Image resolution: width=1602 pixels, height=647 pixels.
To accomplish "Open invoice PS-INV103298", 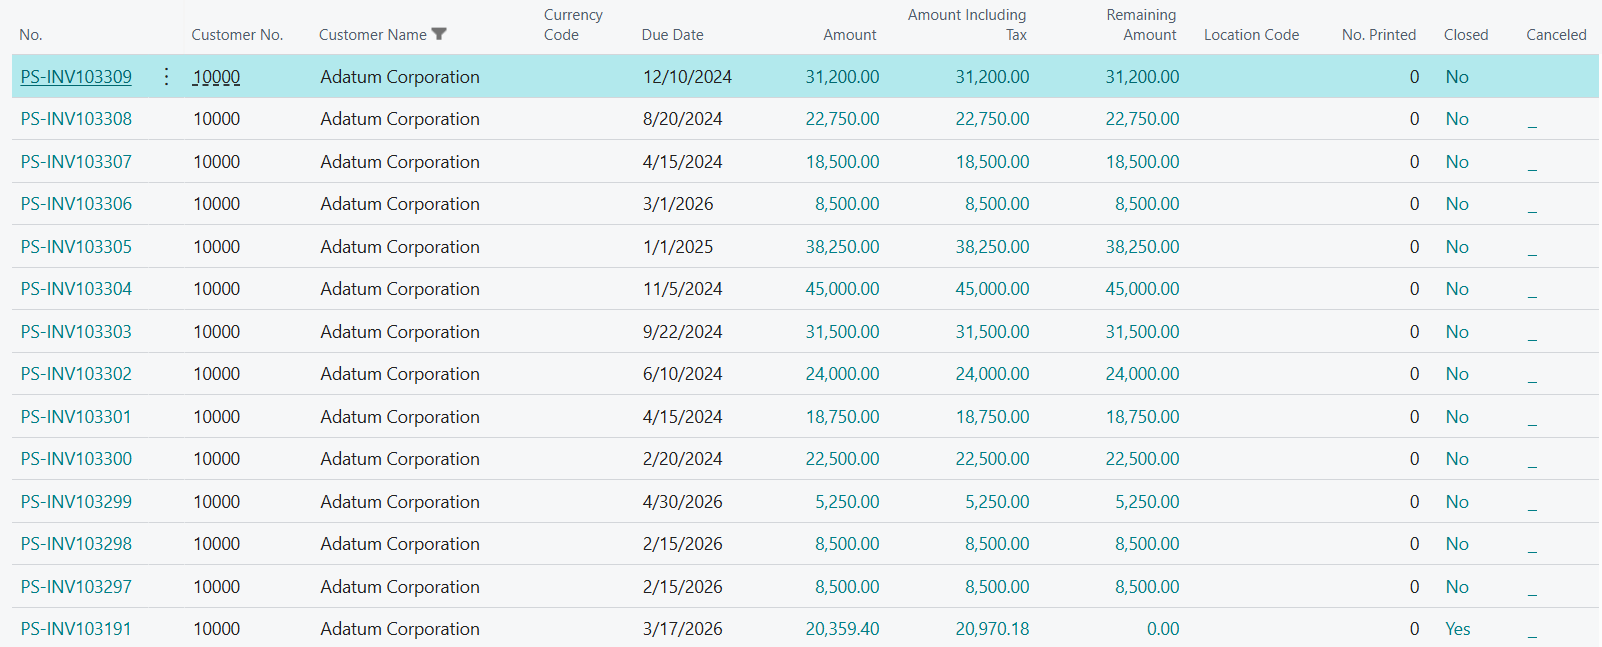I will [x=76, y=544].
